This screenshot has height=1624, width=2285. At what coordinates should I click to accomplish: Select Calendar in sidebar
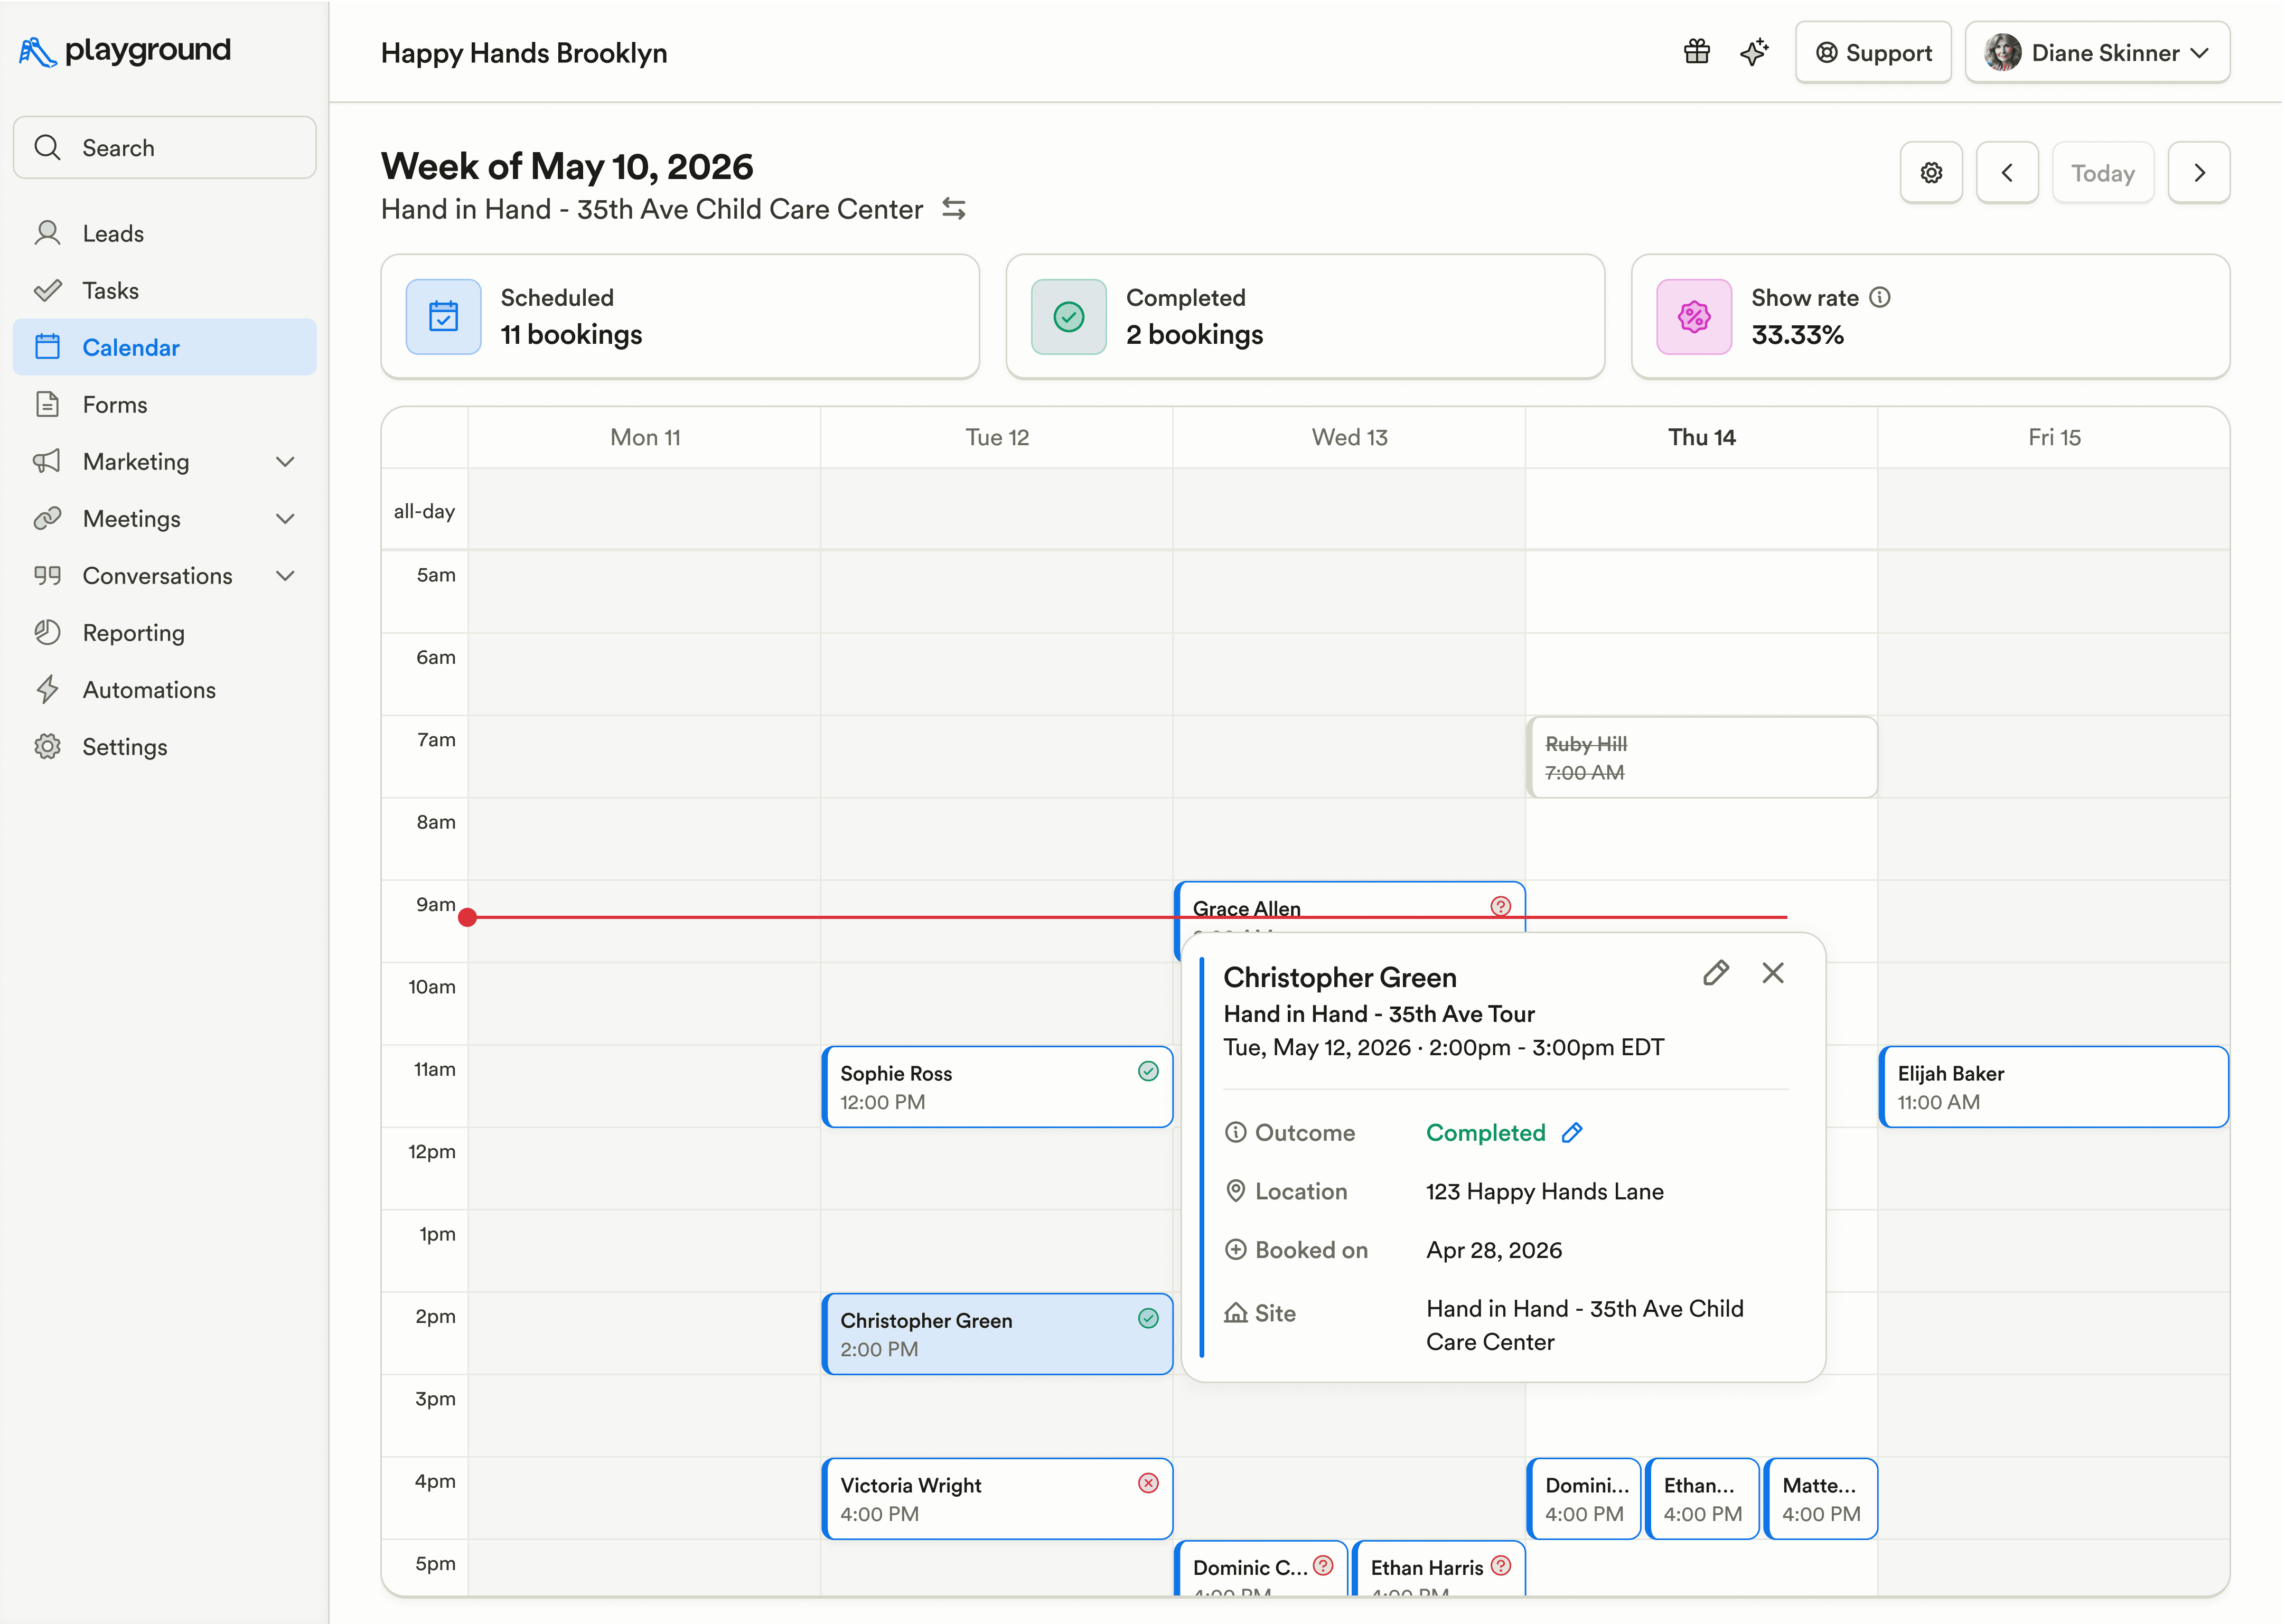[x=165, y=348]
